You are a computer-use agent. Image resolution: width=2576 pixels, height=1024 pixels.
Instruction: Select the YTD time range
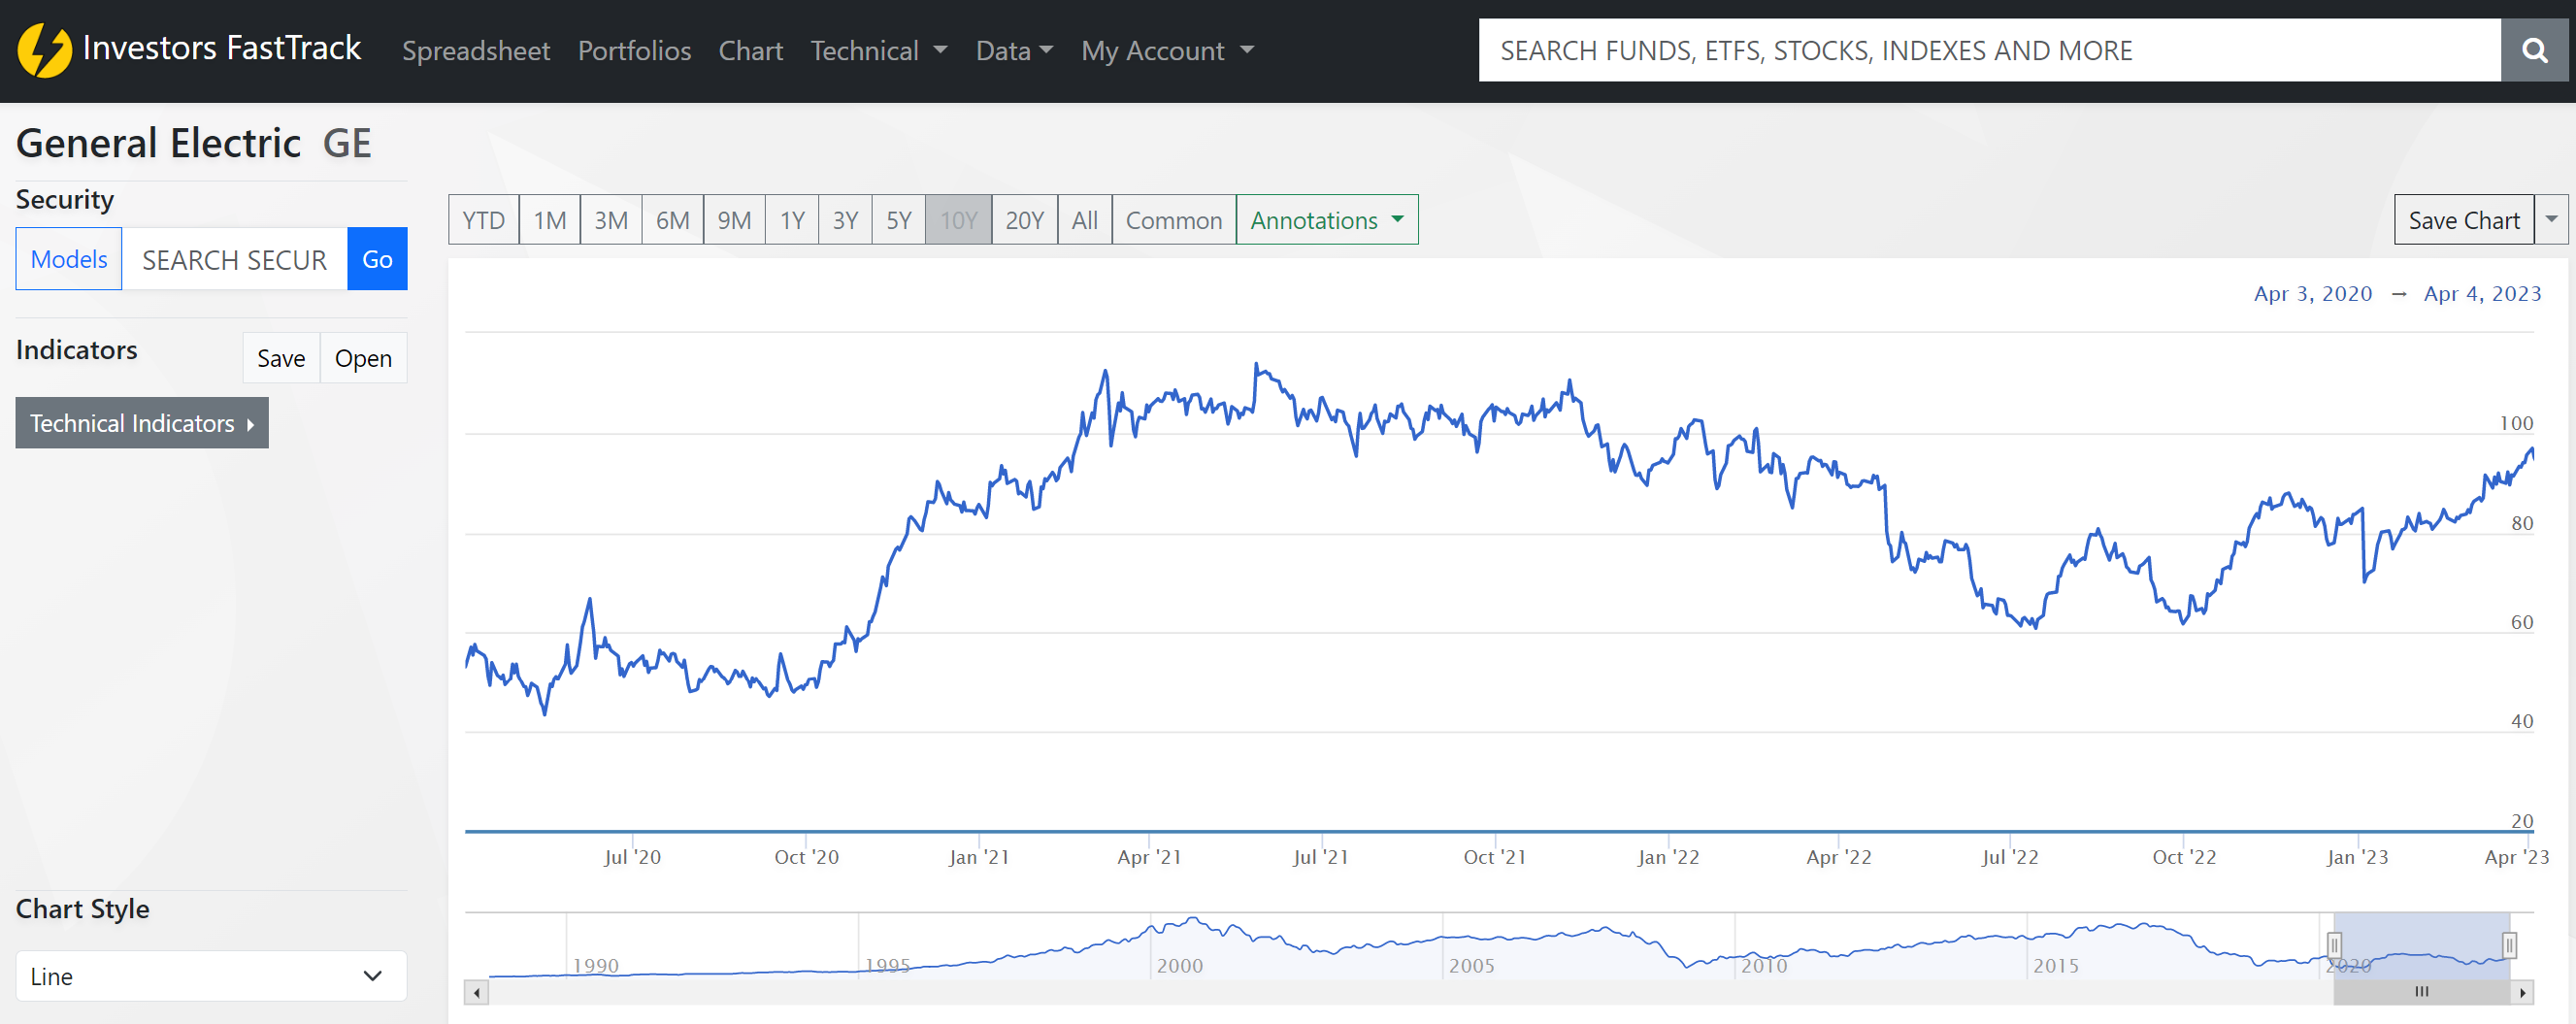point(484,220)
